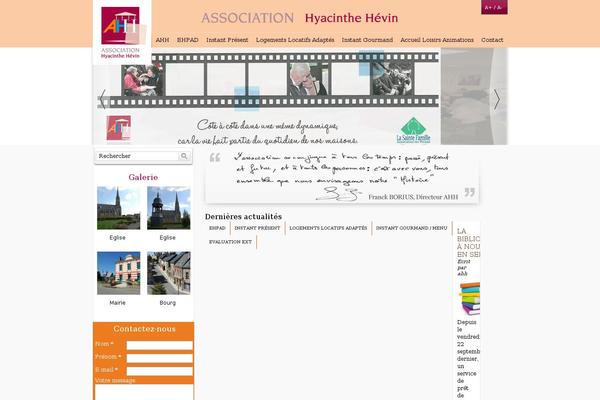Open the first Eglise gallery thumbnail
Image resolution: width=600 pixels, height=400 pixels.
119,208
